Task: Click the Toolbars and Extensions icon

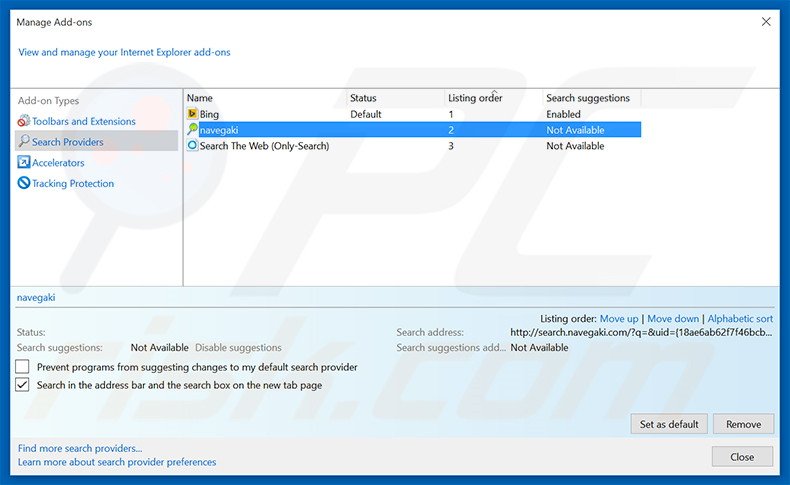Action: pyautogui.click(x=24, y=121)
